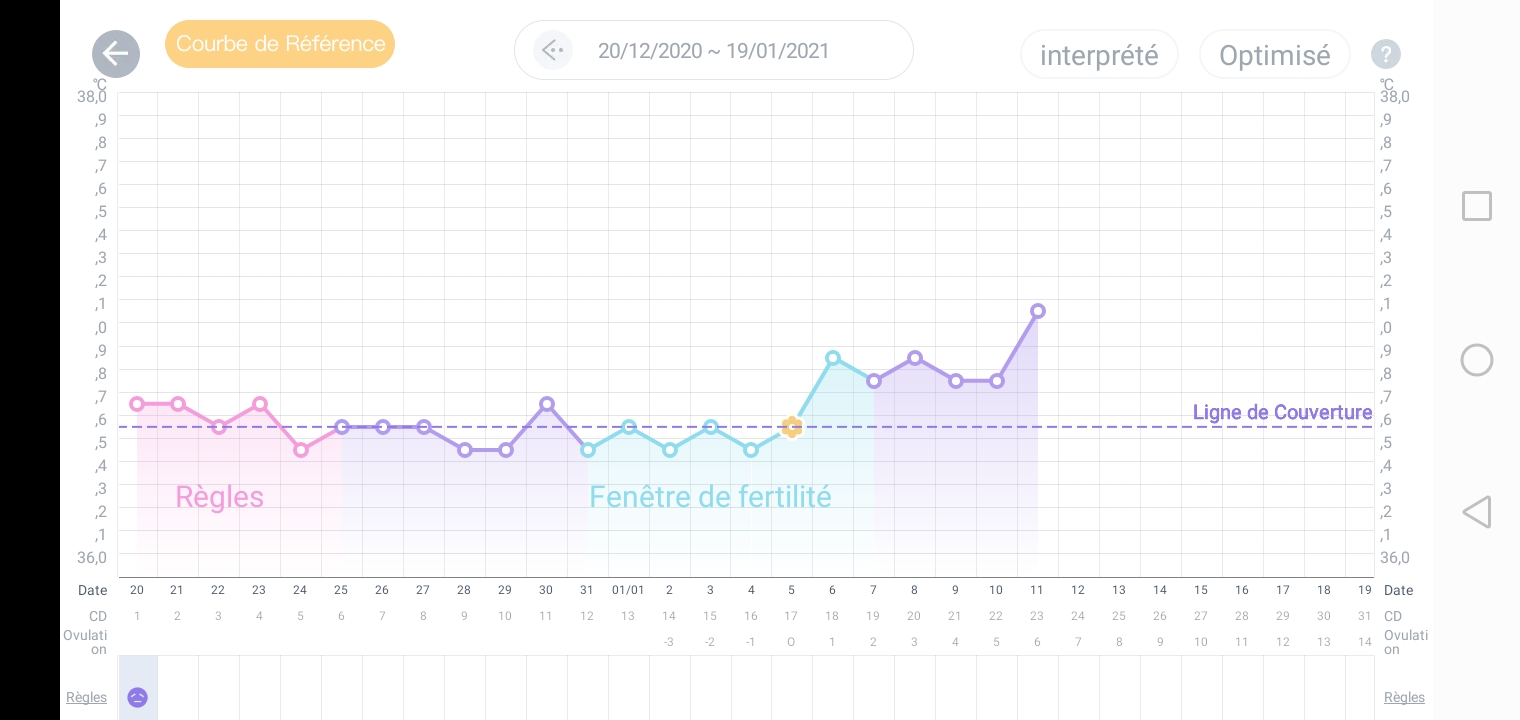Viewport: 1520px width, 720px height.
Task: Select the temperature point on Dec 20
Action: pos(137,404)
